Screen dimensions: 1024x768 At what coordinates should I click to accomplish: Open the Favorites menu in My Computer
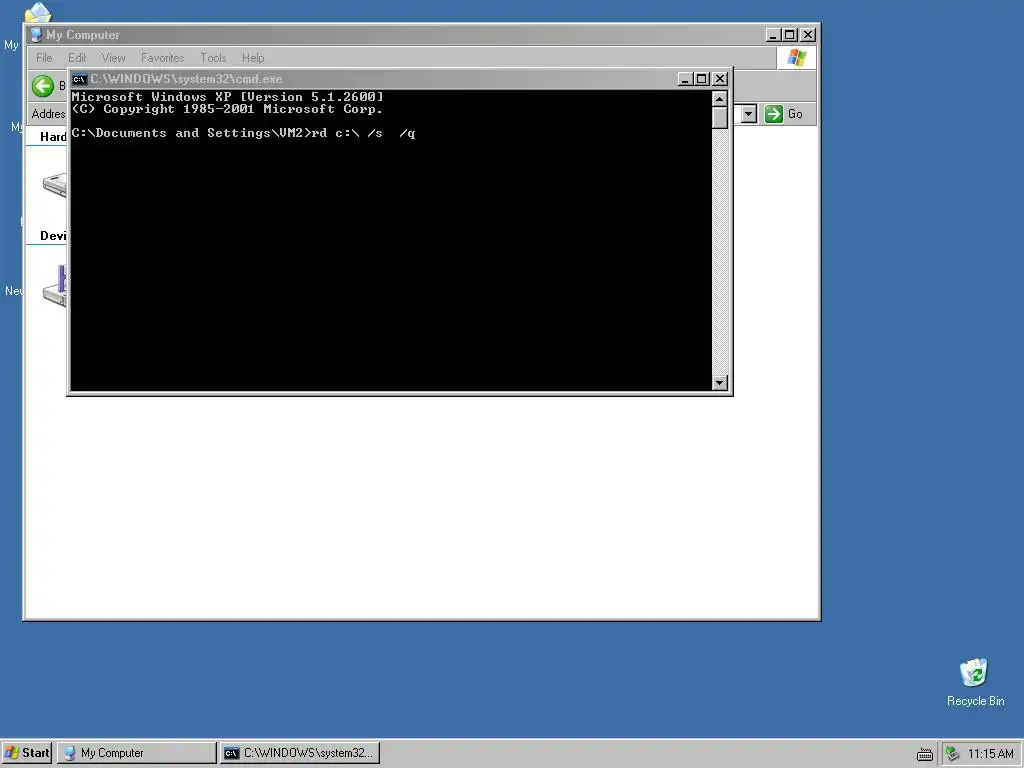pos(163,57)
